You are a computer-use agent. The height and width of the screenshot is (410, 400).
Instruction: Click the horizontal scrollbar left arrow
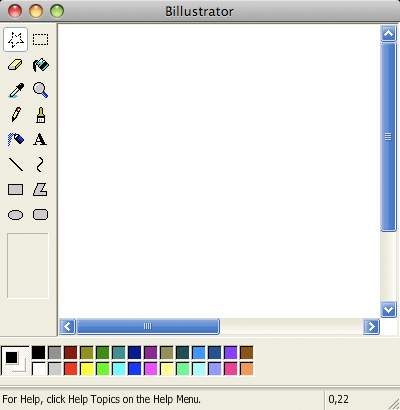pyautogui.click(x=67, y=326)
